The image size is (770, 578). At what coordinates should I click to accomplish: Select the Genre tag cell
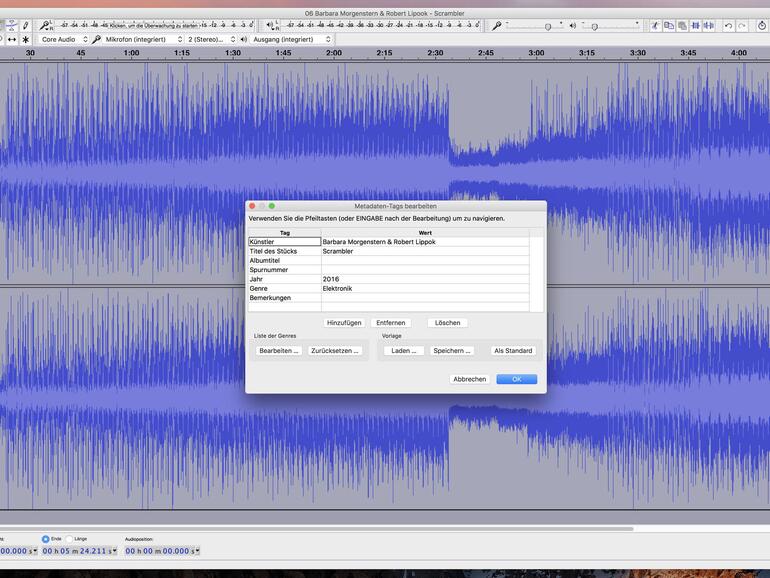click(x=285, y=288)
